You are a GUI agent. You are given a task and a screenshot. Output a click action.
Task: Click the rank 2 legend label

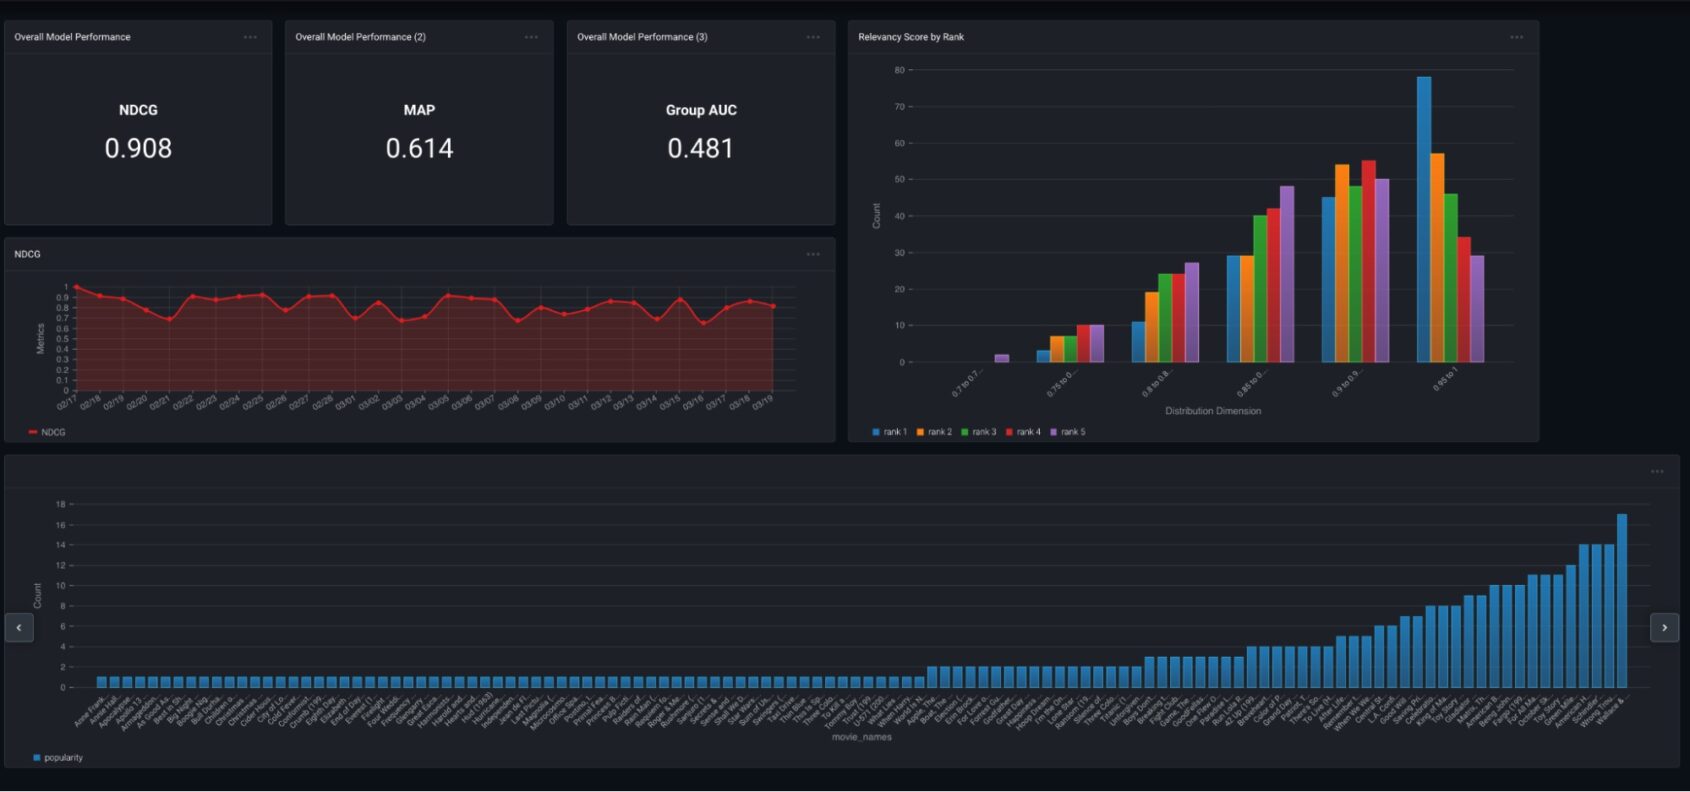pyautogui.click(x=939, y=432)
